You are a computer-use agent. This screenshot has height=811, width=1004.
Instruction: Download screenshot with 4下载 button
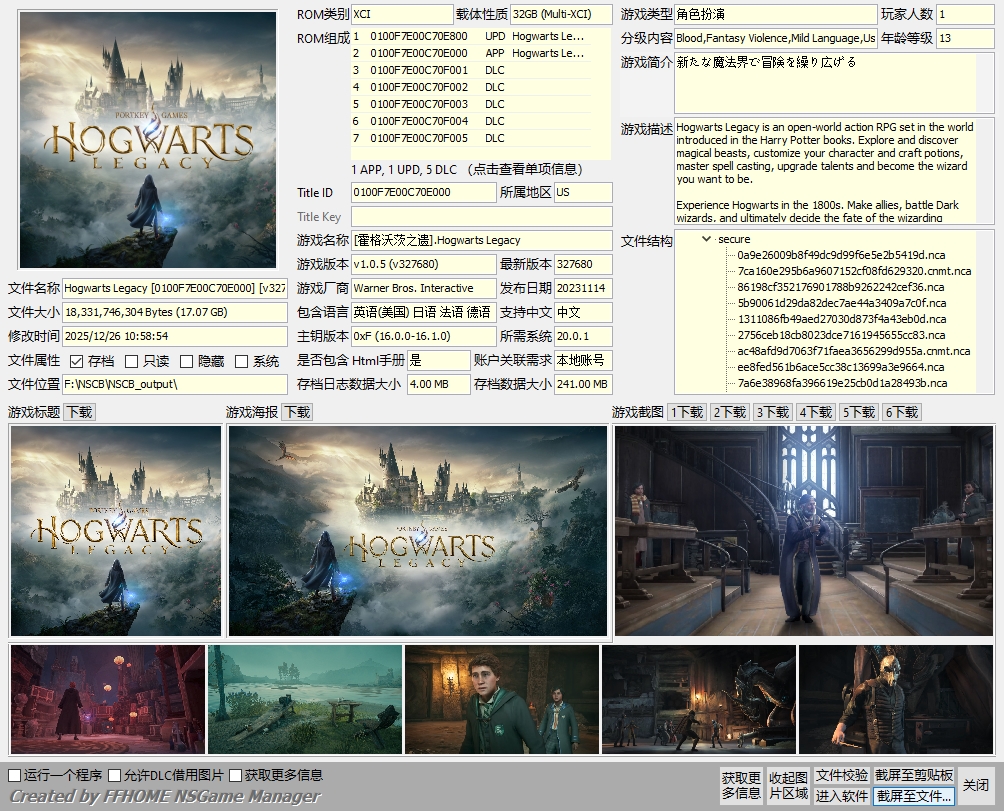[816, 412]
